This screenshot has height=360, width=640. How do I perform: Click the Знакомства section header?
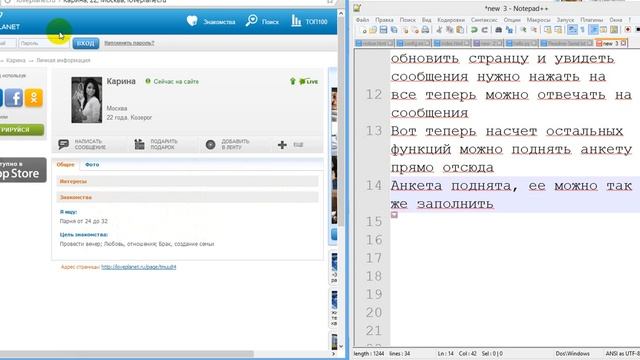tap(187, 197)
